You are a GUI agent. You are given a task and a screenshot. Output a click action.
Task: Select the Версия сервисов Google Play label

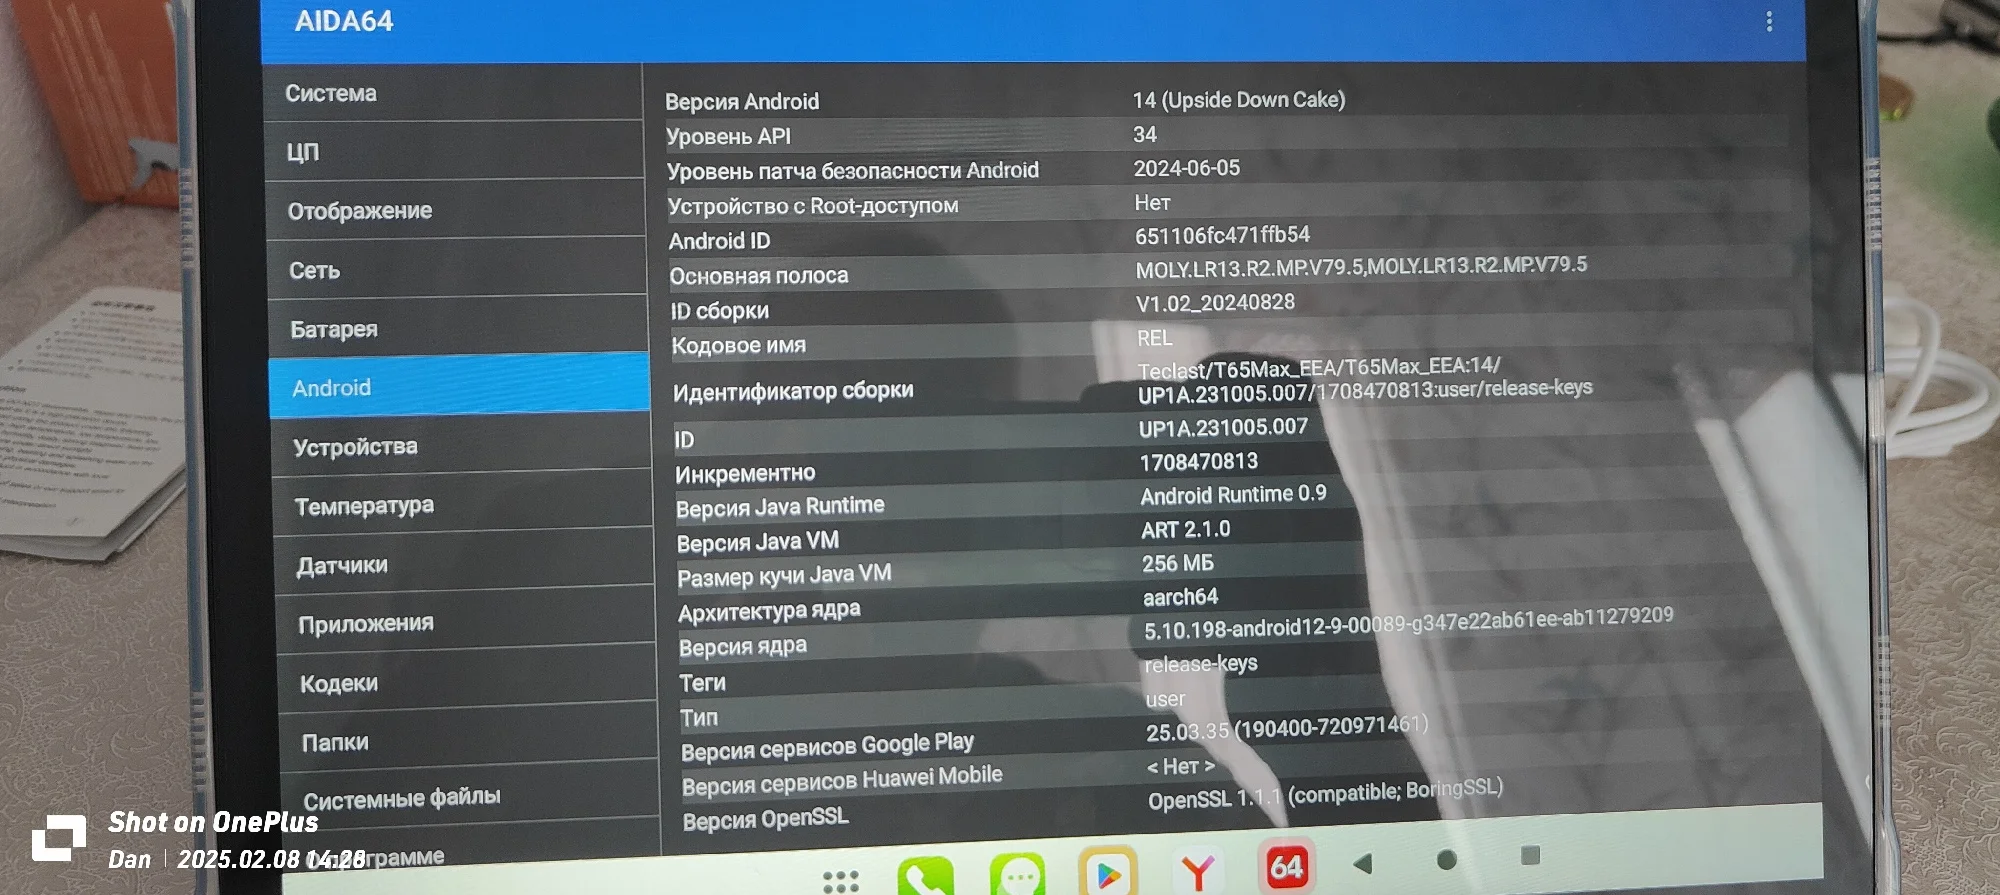click(x=827, y=747)
